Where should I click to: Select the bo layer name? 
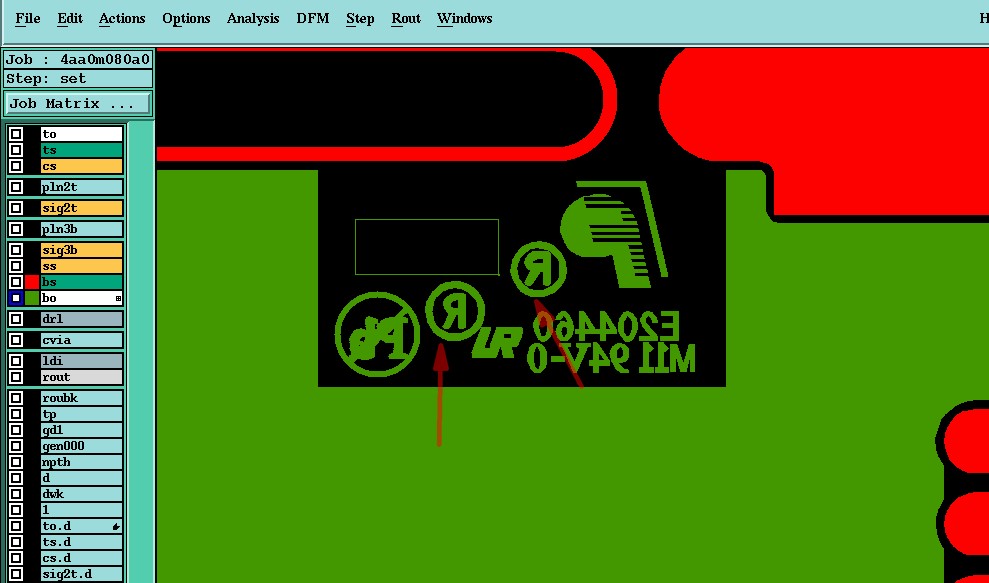point(81,298)
